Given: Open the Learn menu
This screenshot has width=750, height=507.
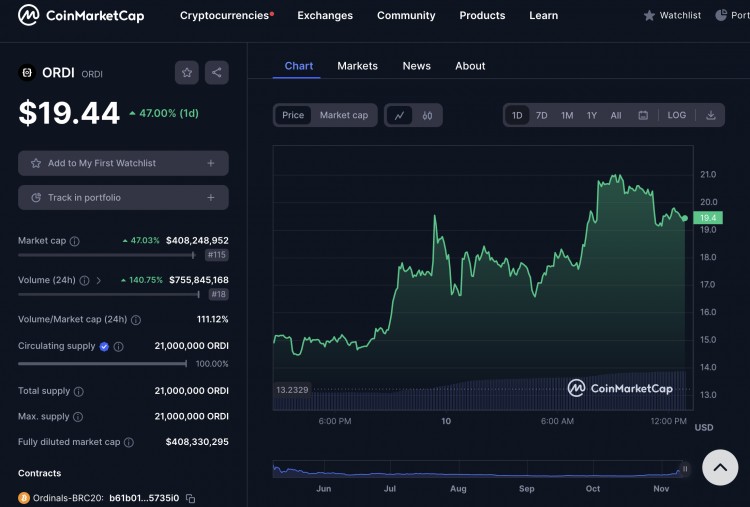Looking at the screenshot, I should pyautogui.click(x=543, y=15).
